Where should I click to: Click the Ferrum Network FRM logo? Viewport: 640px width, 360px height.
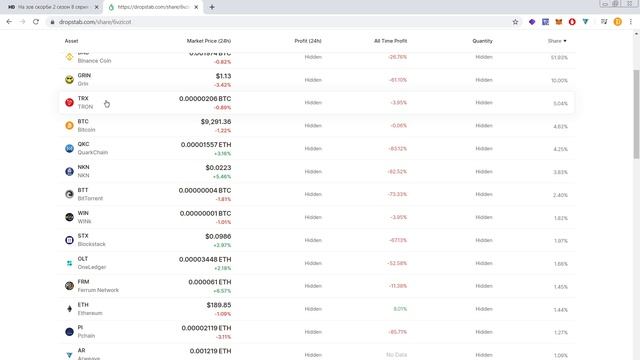pos(69,286)
